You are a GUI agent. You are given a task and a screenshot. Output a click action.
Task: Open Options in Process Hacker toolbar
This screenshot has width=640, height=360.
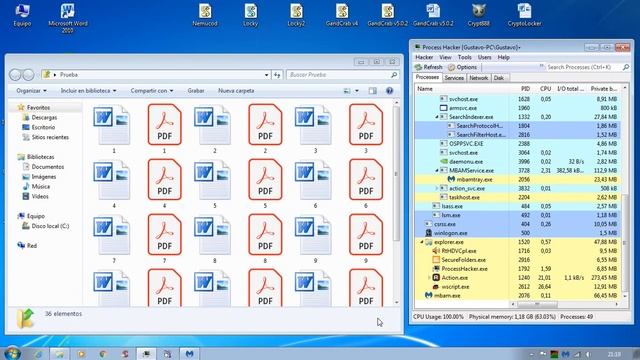[x=462, y=67]
